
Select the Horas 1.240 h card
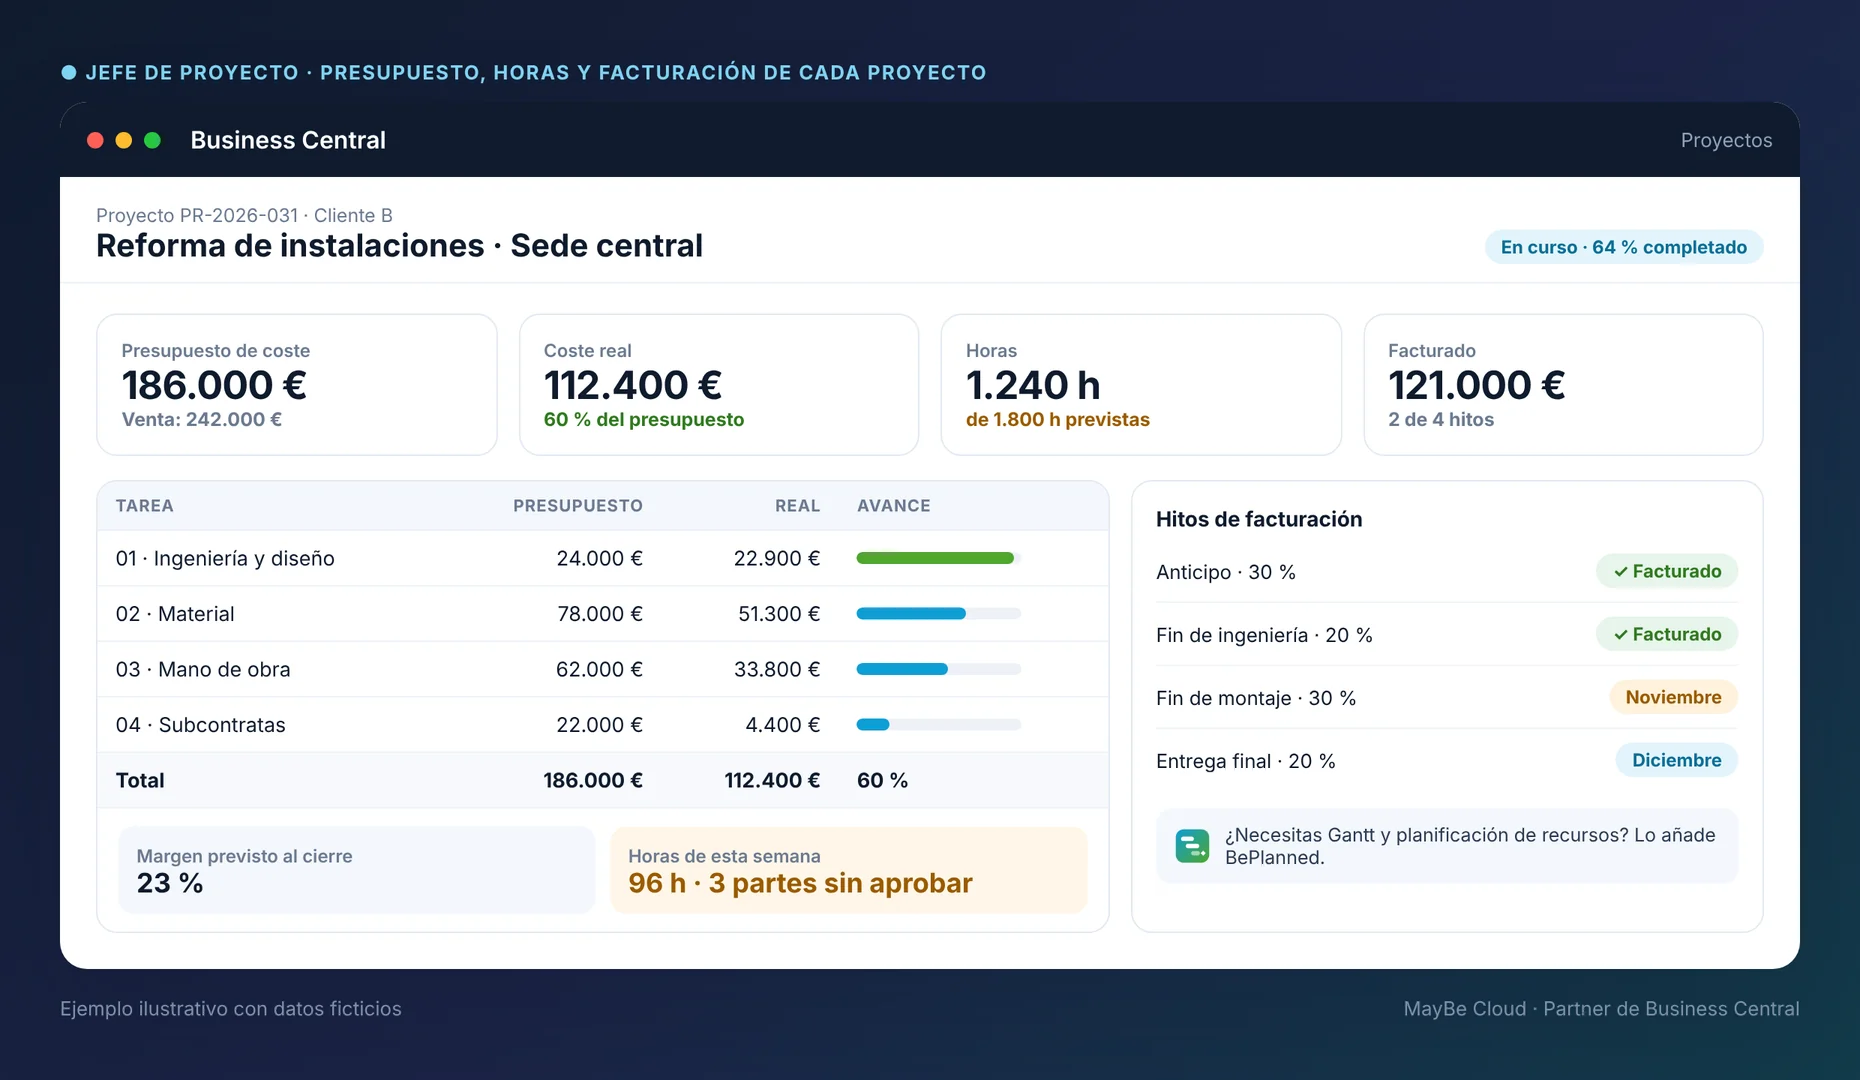tap(1141, 385)
